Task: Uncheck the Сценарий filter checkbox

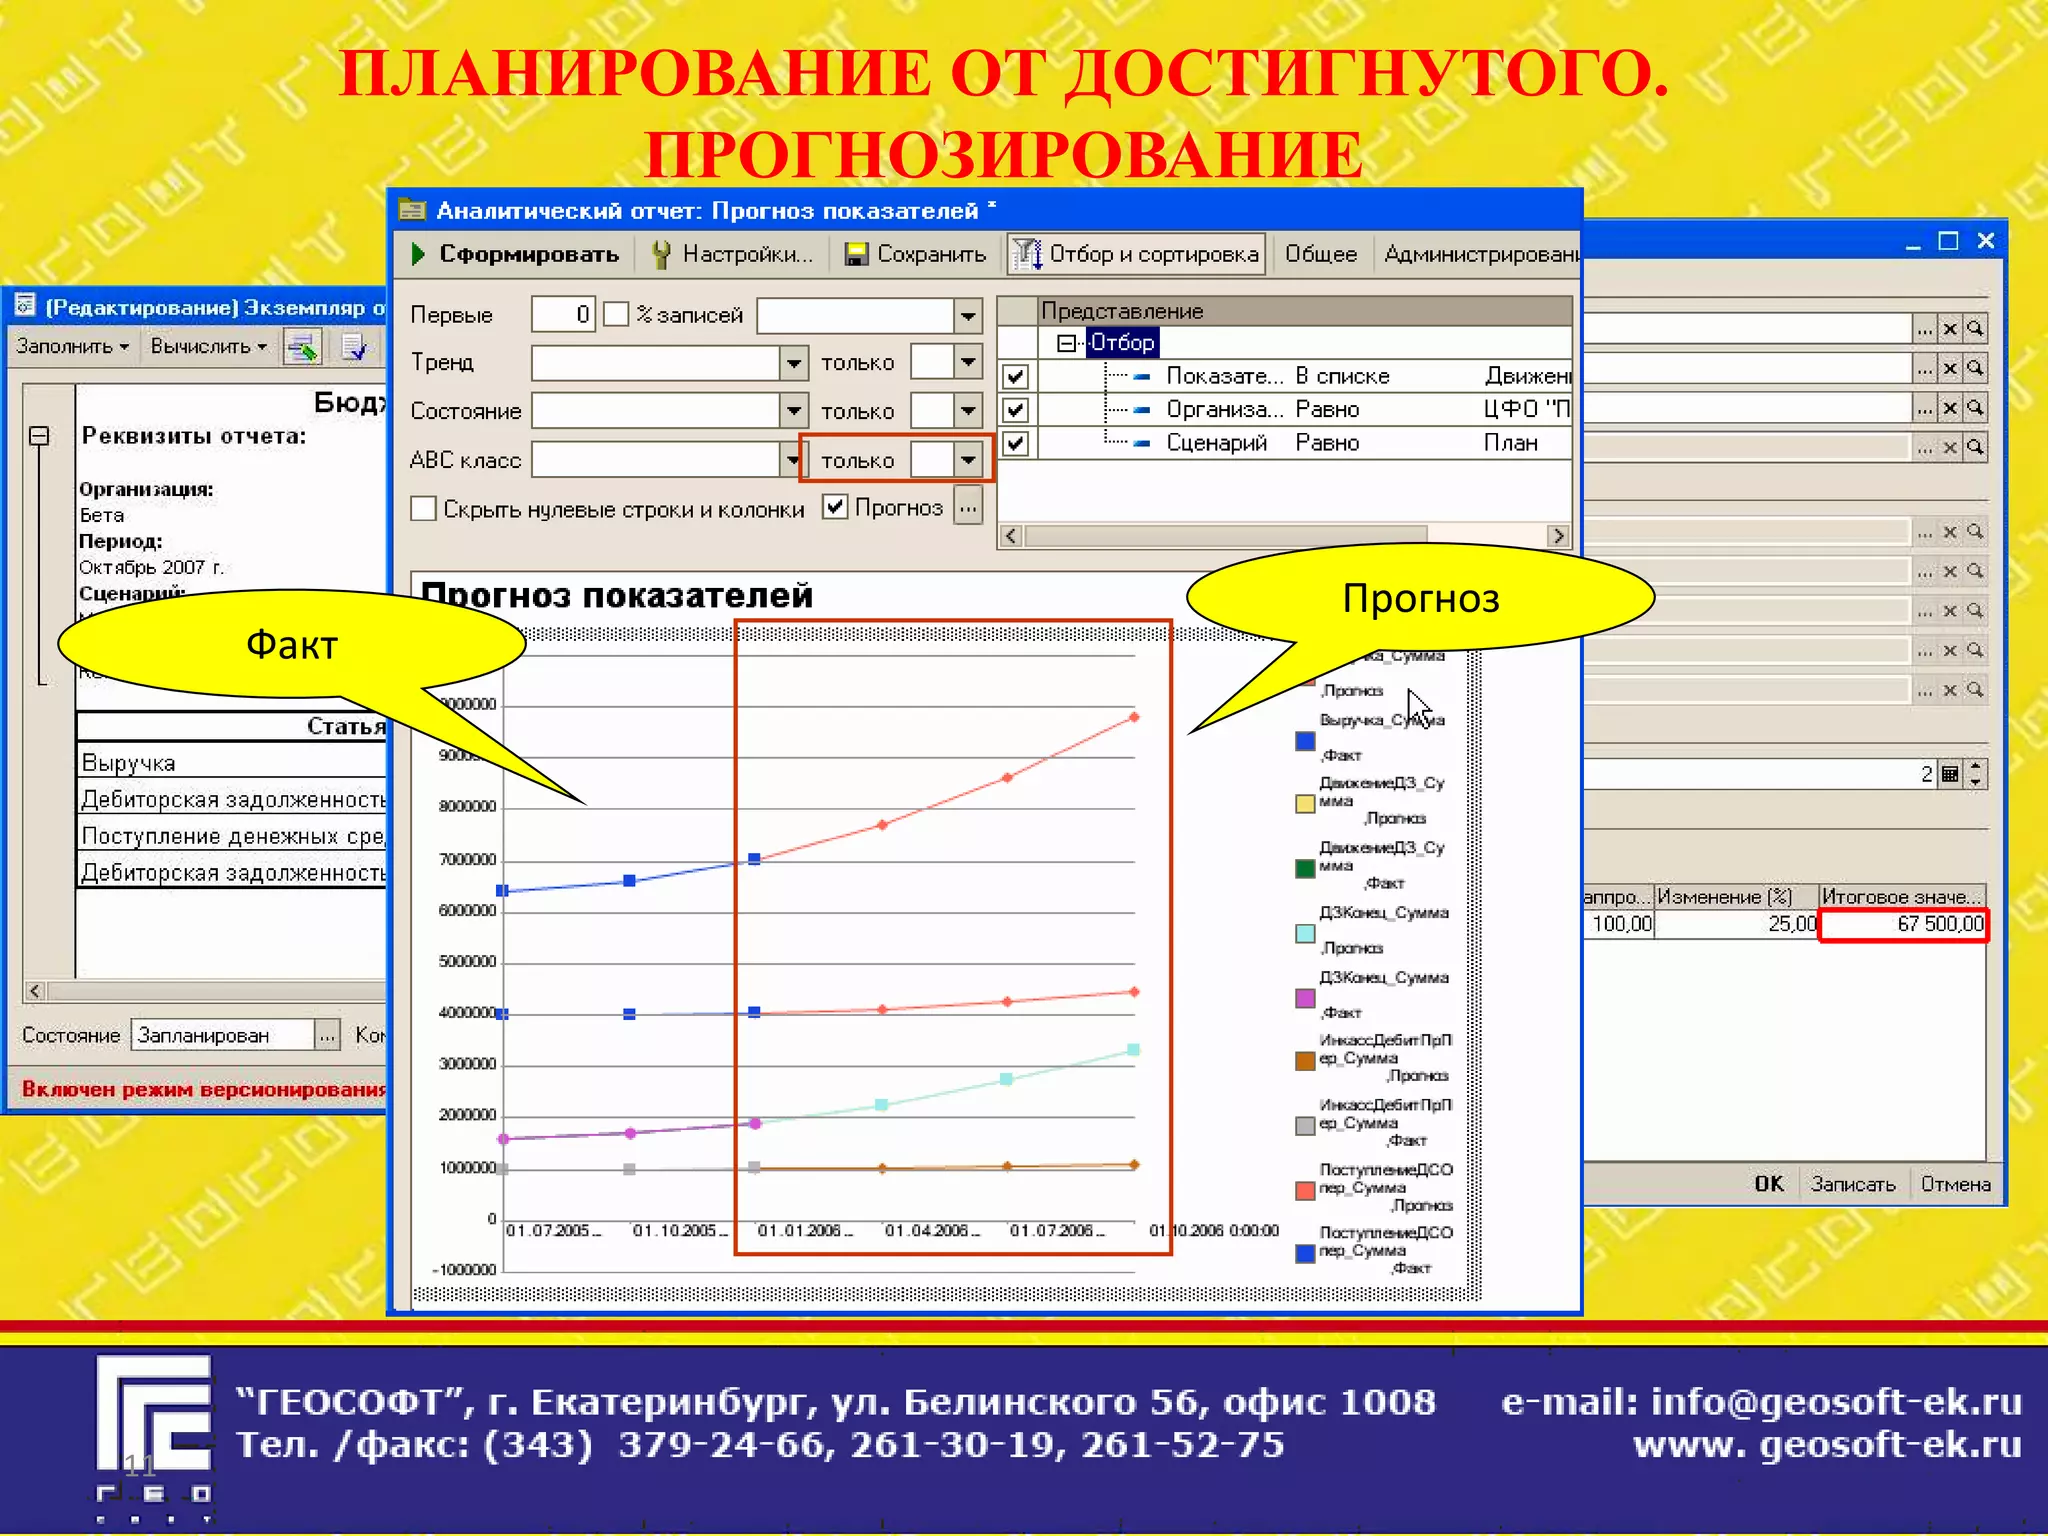Action: coord(1016,443)
